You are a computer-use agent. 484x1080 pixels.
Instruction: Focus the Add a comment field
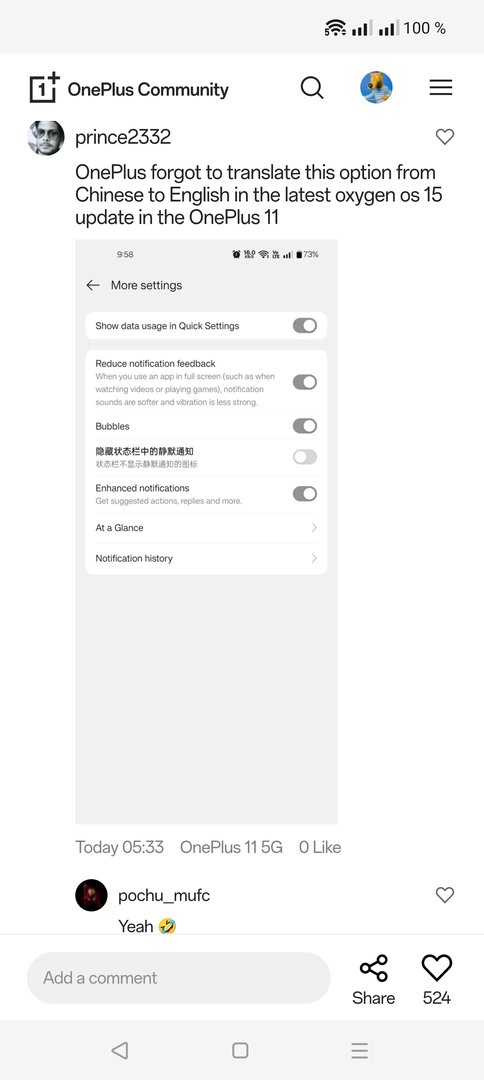point(178,977)
